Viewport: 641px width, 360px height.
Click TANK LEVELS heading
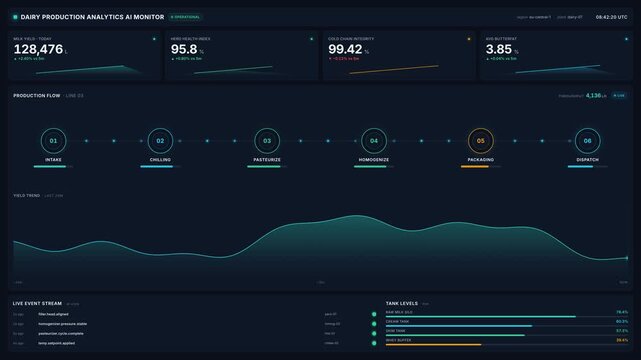[x=401, y=304]
